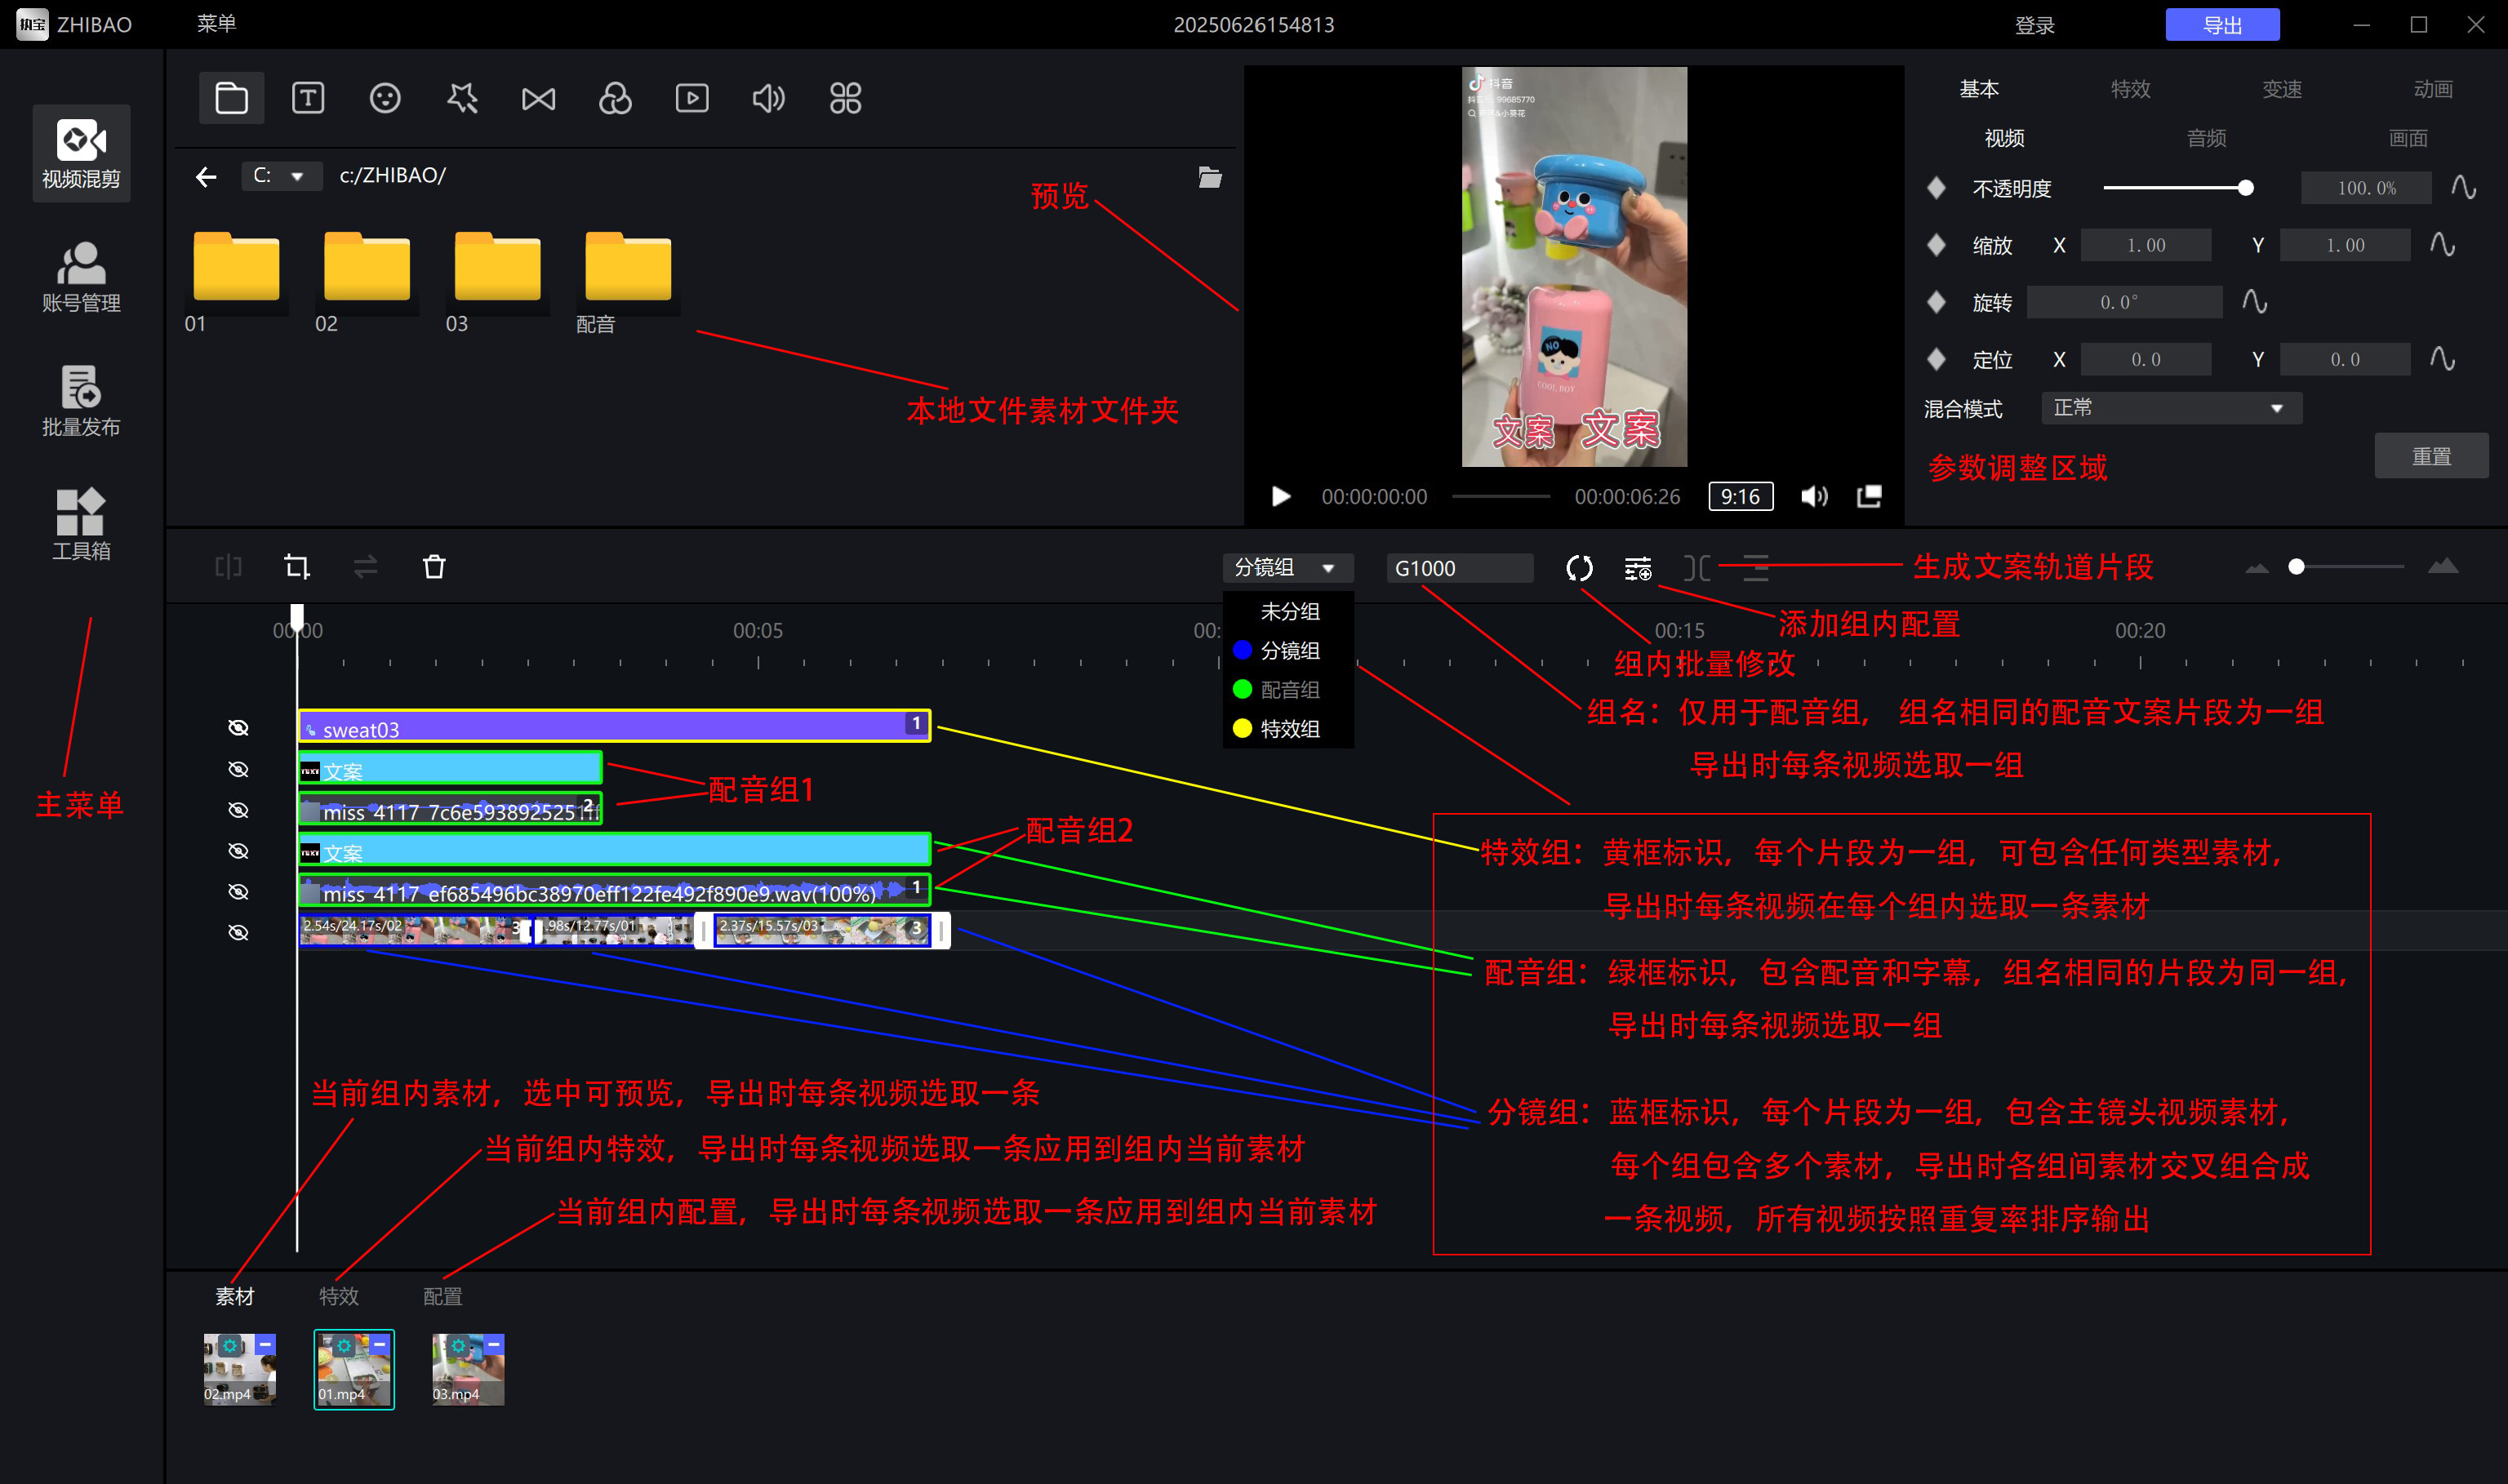Toggle visibility of the video clips track
Image resolution: width=2508 pixels, height=1484 pixels.
[238, 932]
